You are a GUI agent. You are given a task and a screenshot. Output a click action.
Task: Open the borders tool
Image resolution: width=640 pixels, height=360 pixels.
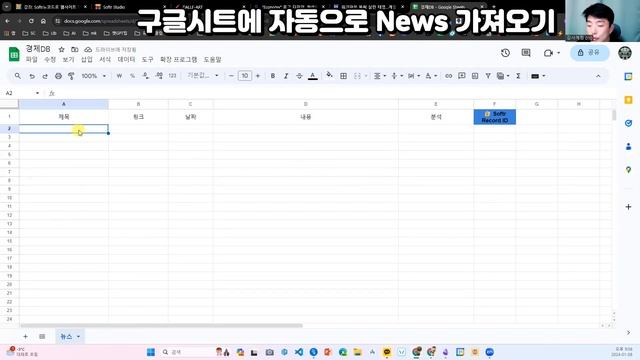pos(344,76)
